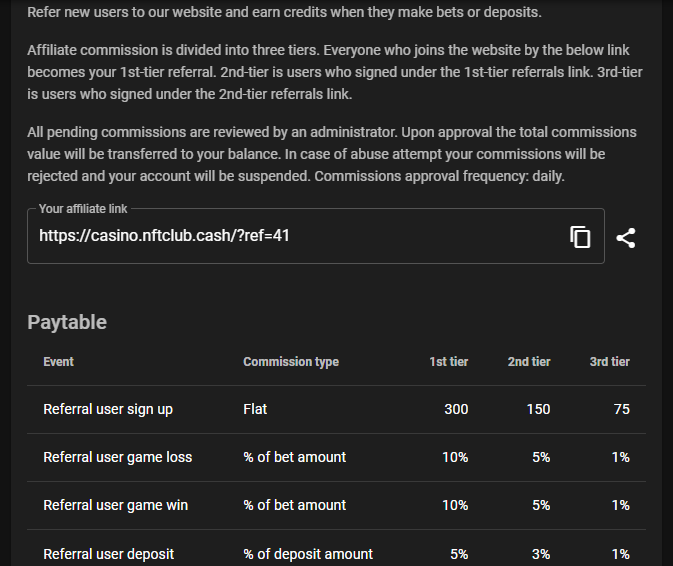Select the Referral user game win row
The width and height of the screenshot is (673, 566).
click(x=336, y=505)
